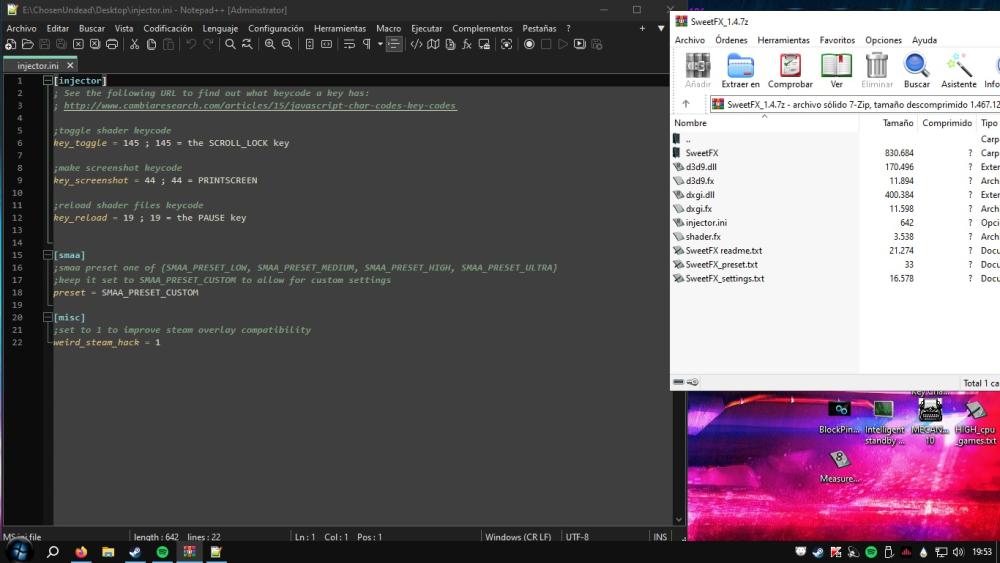This screenshot has height=563, width=1000.
Task: Click the Replace icon next to Find
Action: click(247, 45)
